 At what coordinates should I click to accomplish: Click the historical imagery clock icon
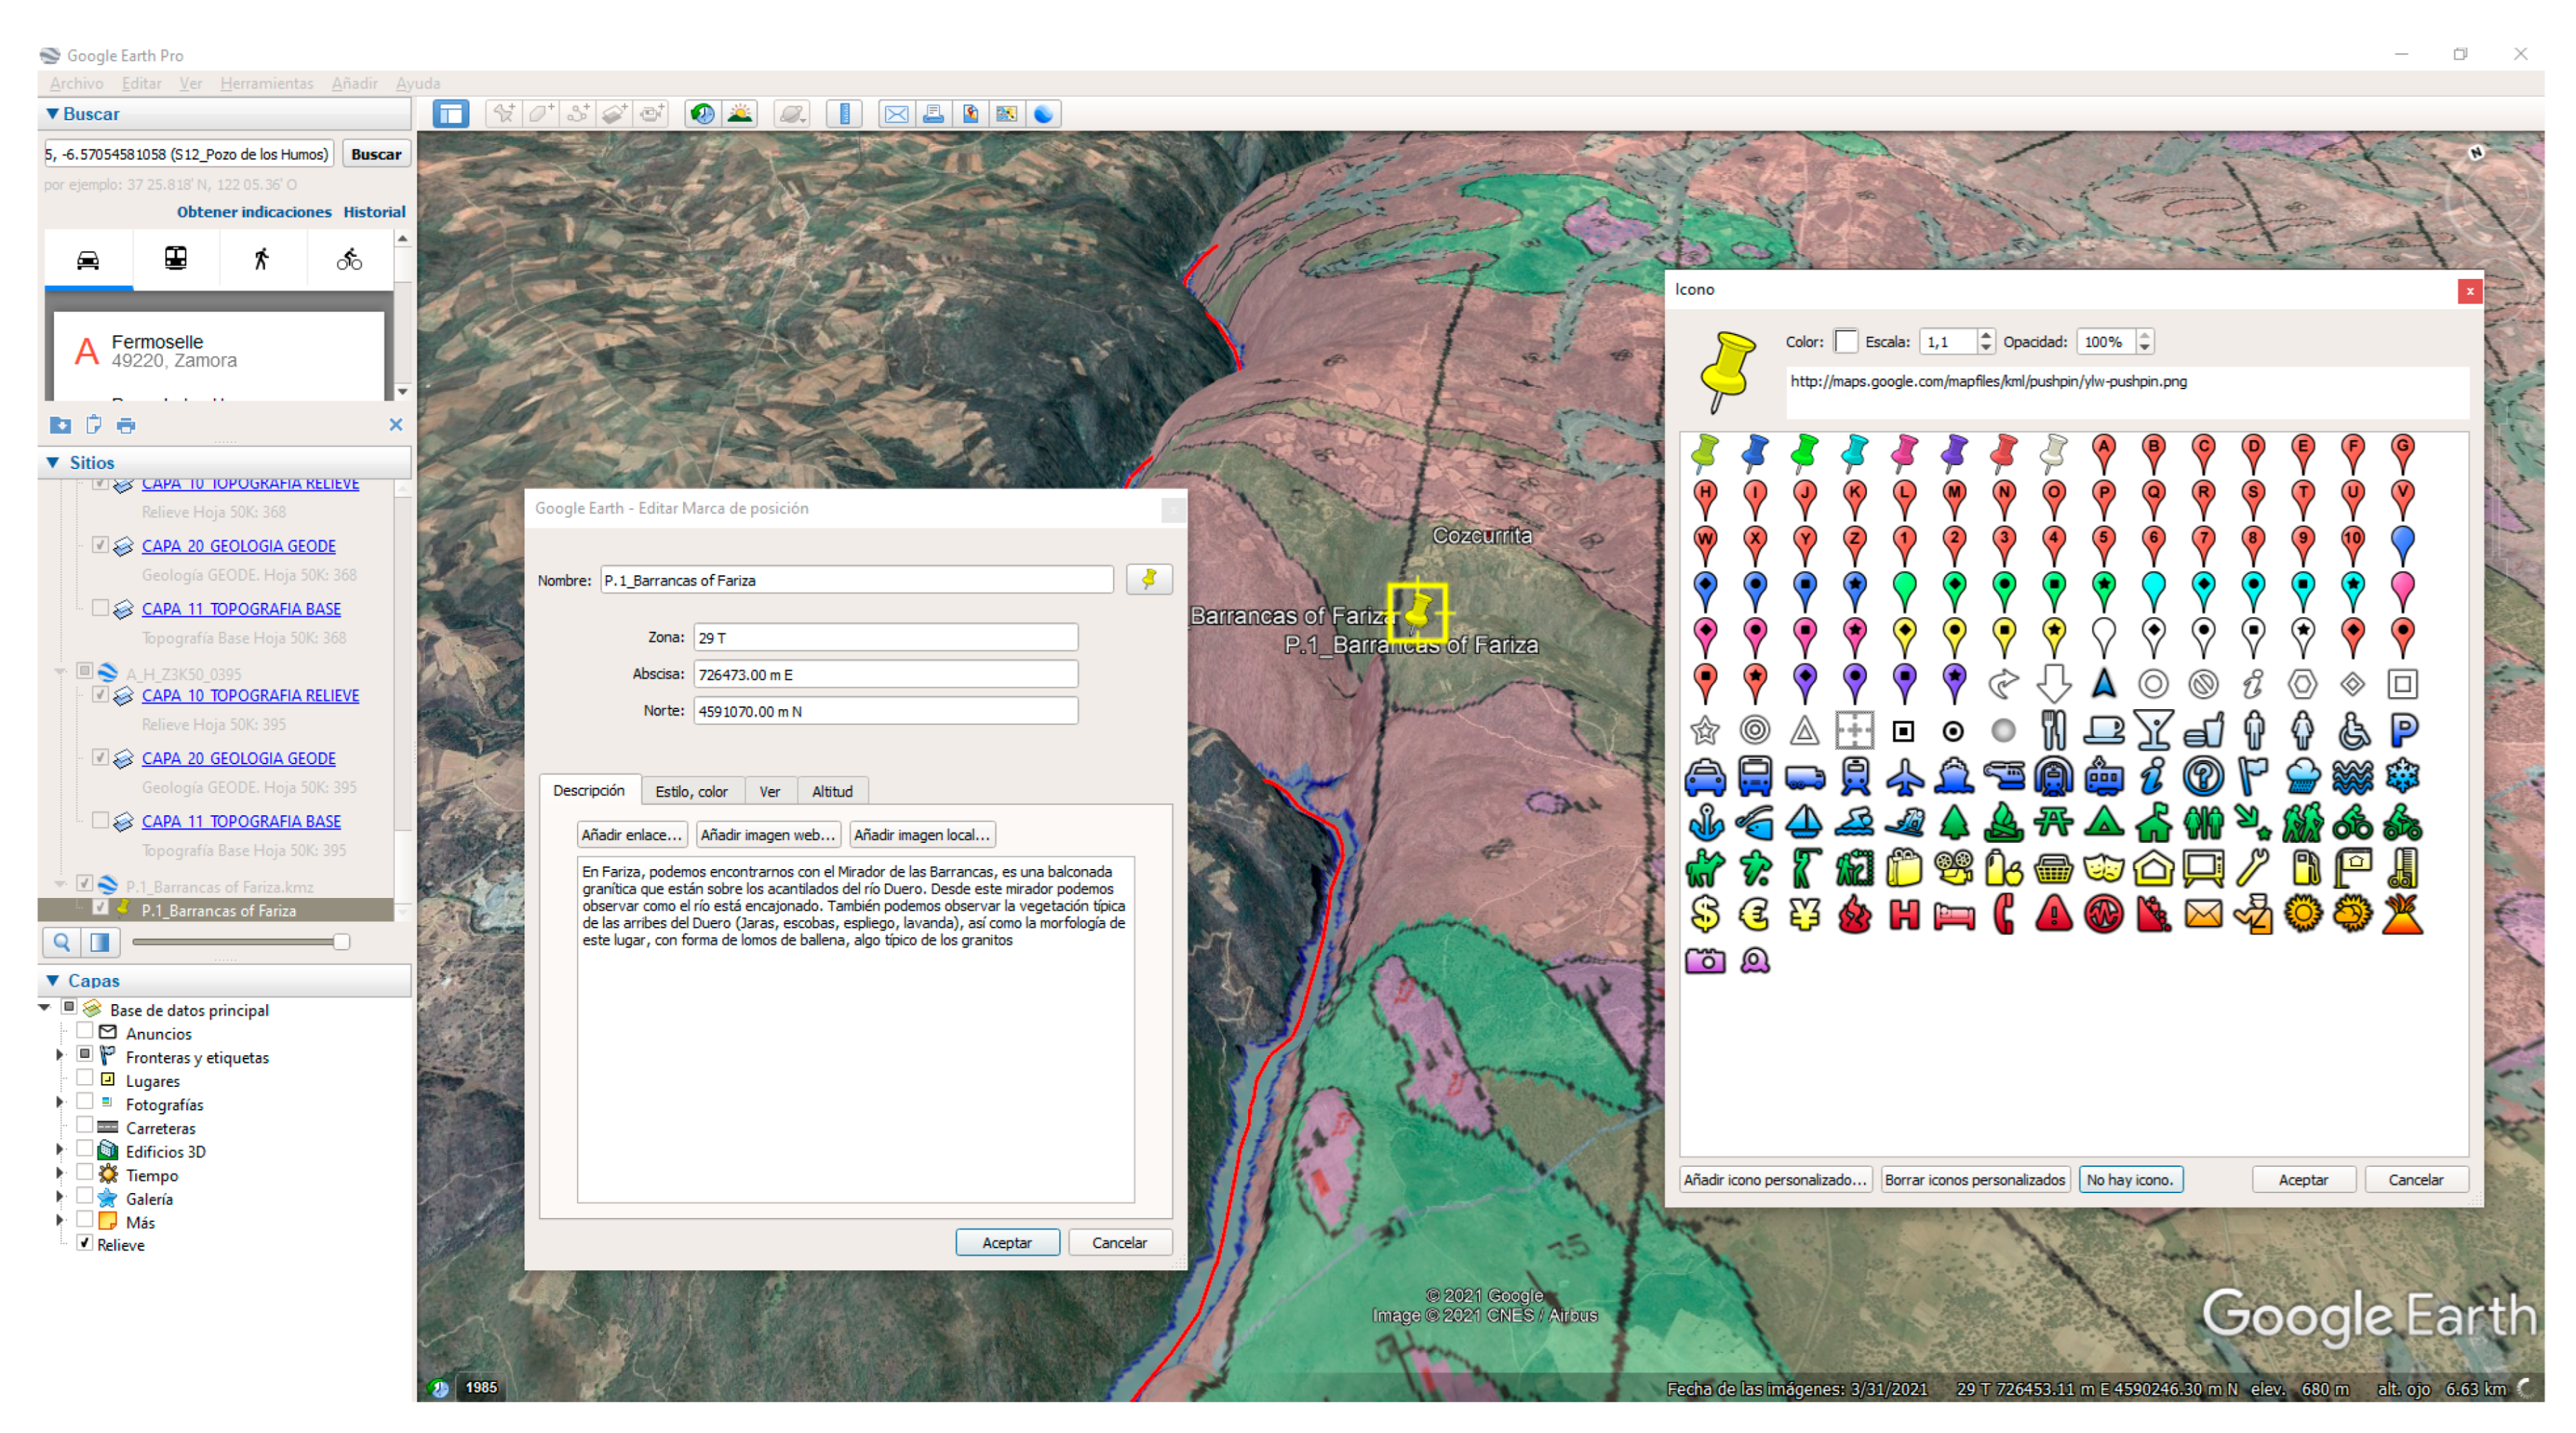click(702, 114)
